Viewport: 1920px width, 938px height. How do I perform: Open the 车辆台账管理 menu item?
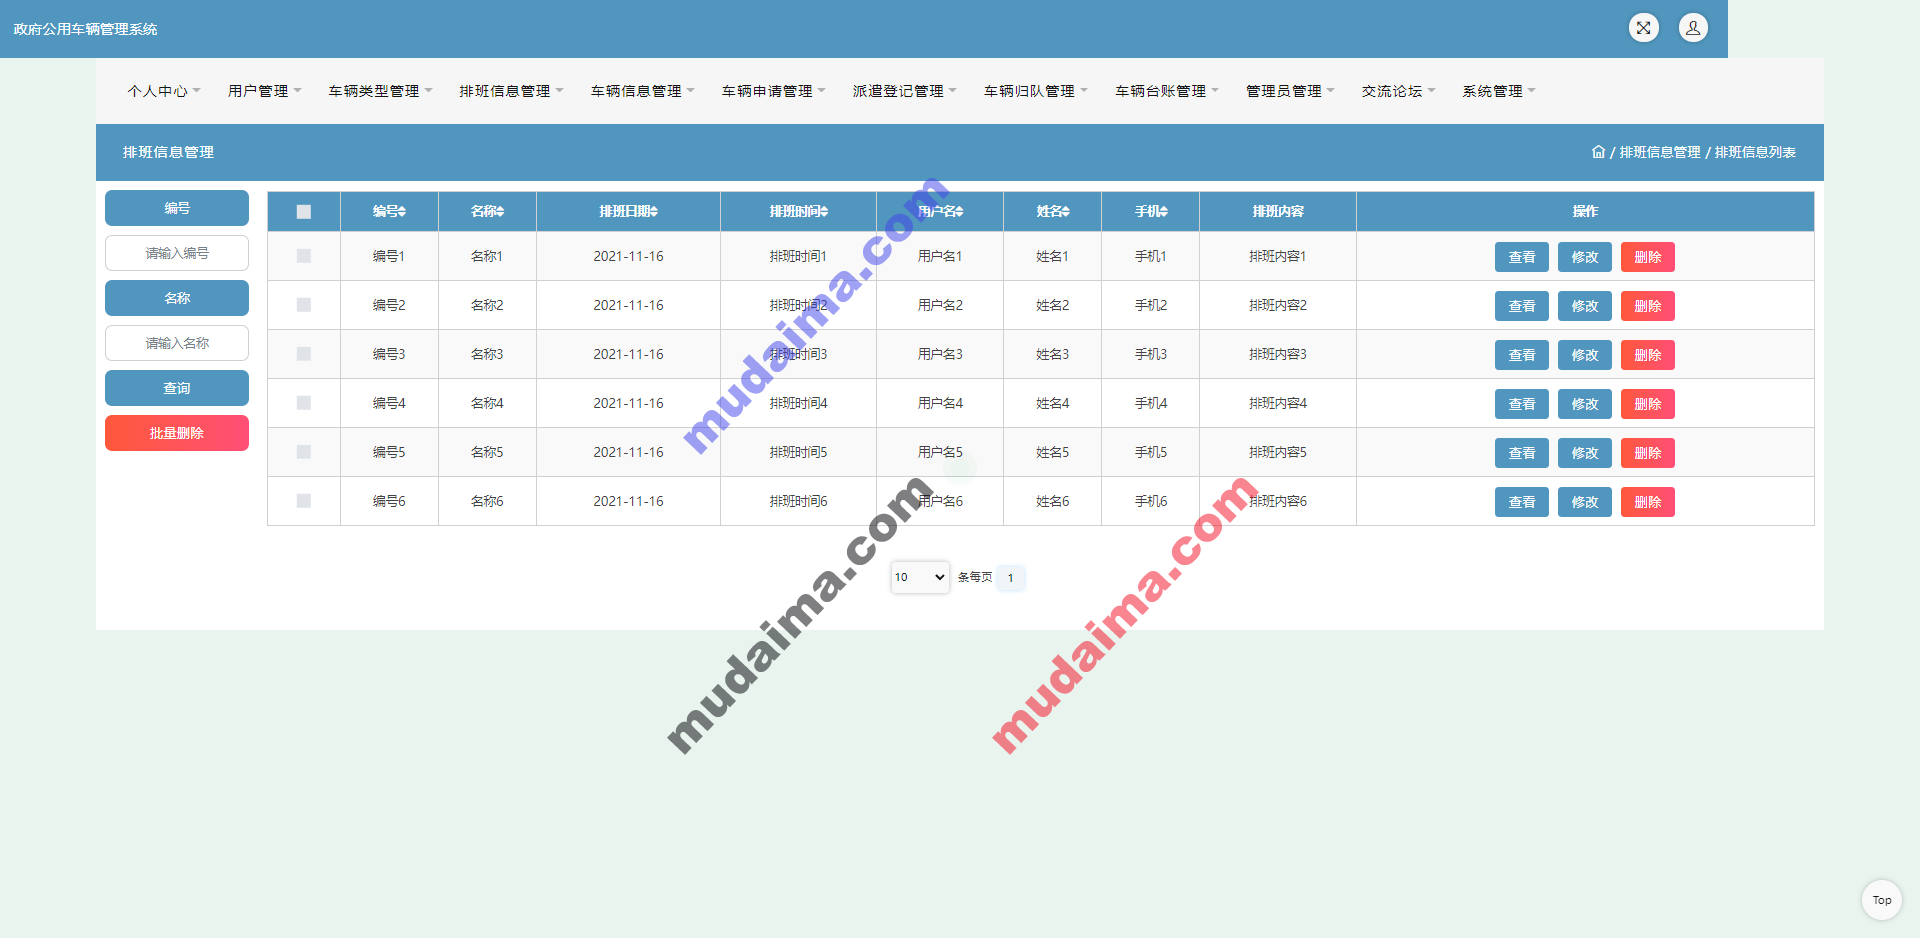1167,91
